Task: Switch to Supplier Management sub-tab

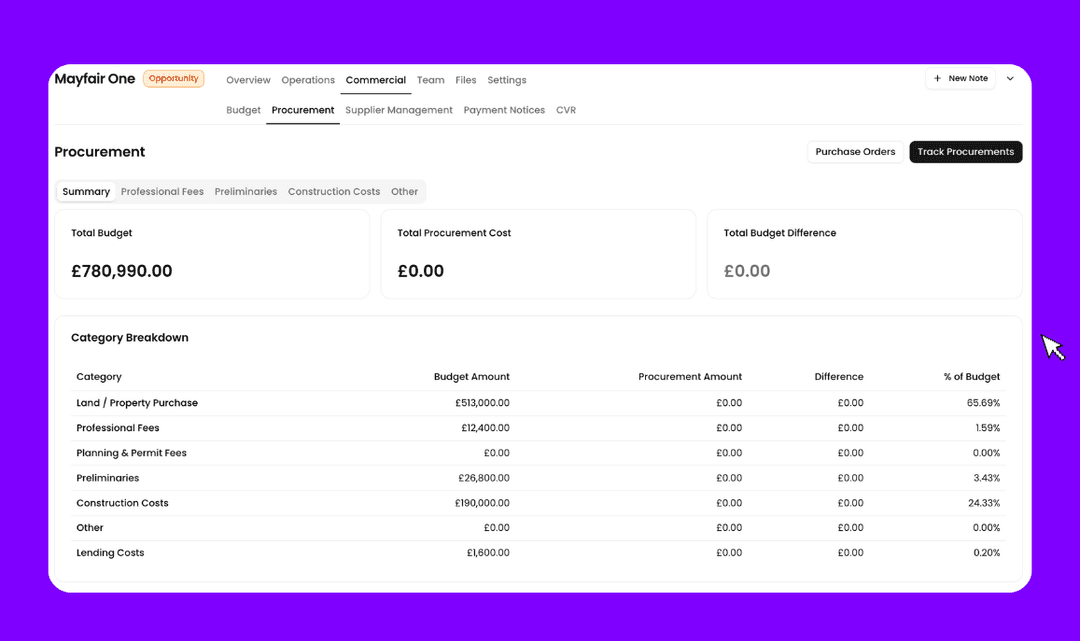Action: 399,110
